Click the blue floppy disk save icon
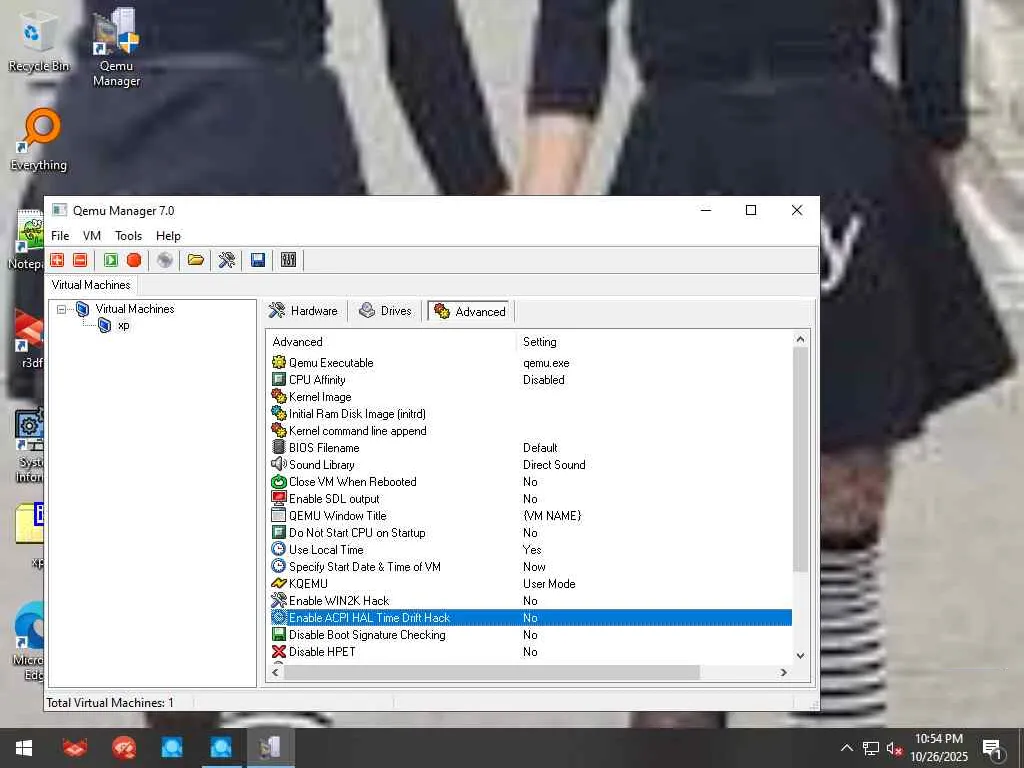Image resolution: width=1024 pixels, height=768 pixels. pos(258,260)
